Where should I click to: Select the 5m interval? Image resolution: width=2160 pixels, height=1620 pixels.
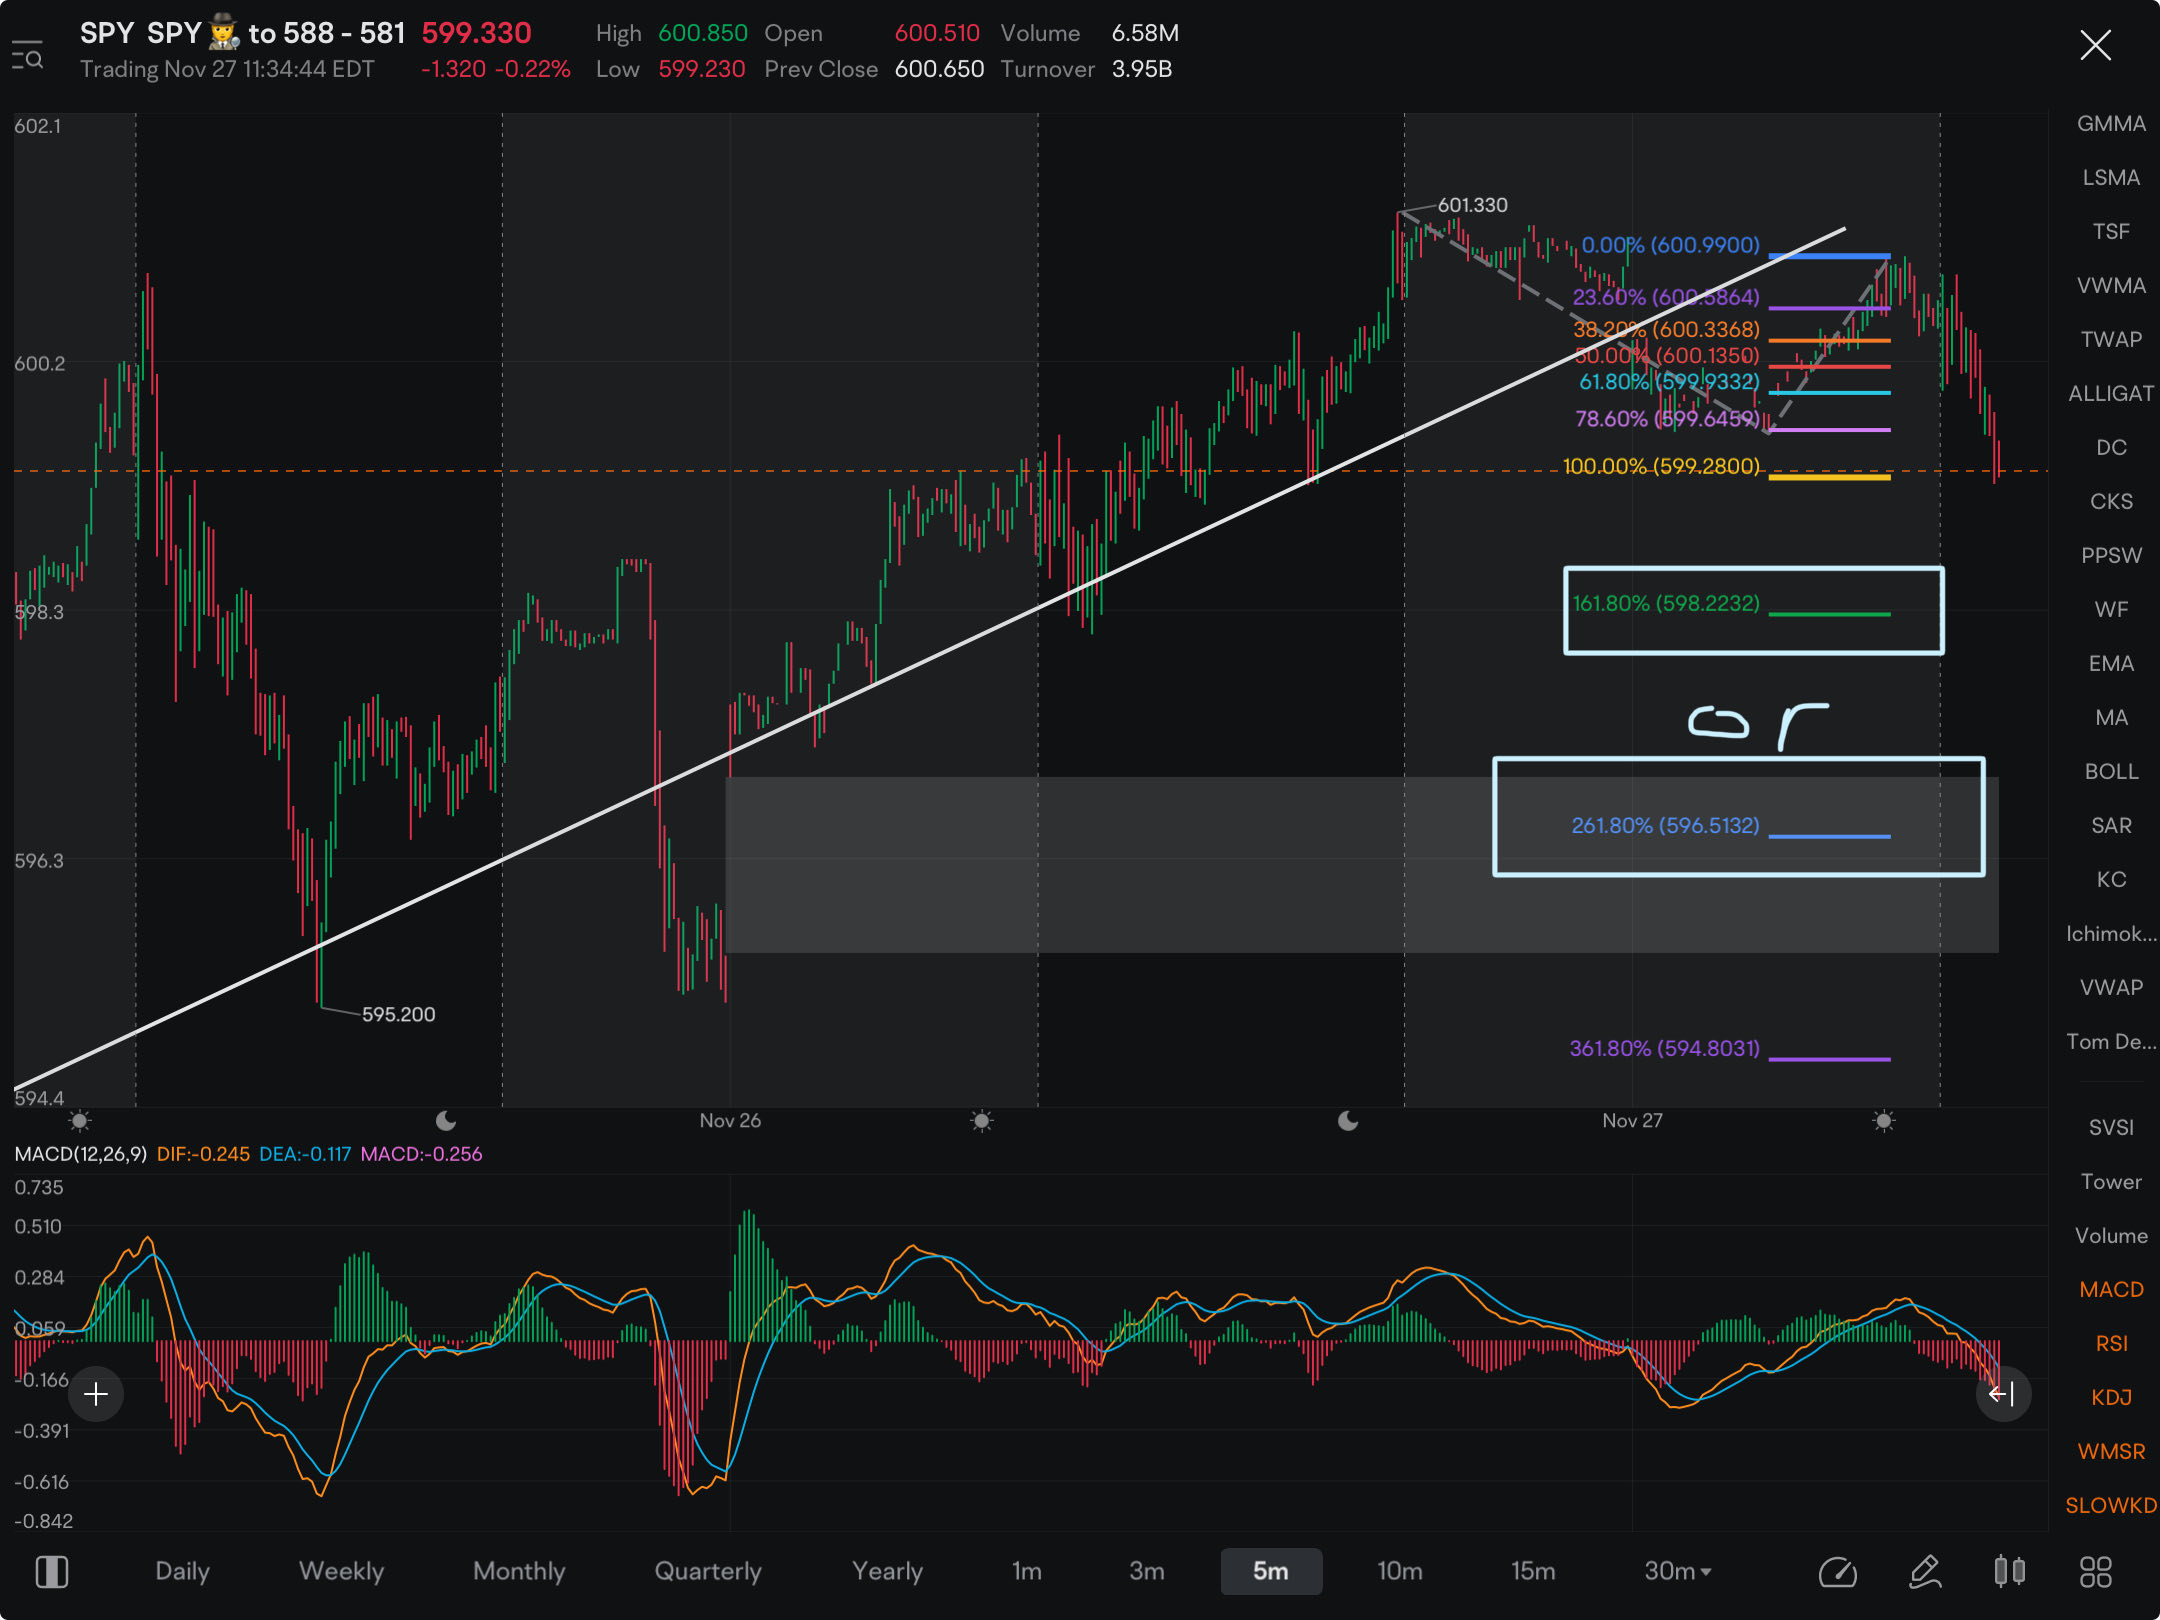tap(1271, 1571)
